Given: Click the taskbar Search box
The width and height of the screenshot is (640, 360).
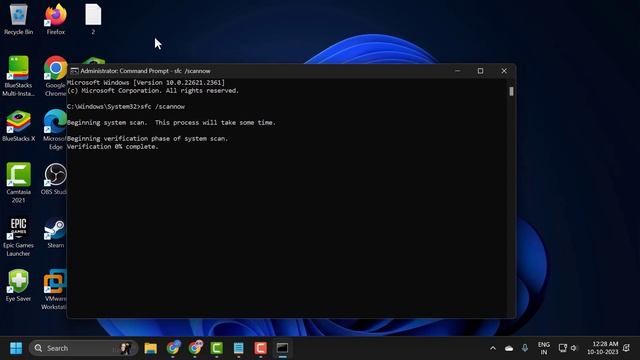Looking at the screenshot, I should (x=83, y=348).
